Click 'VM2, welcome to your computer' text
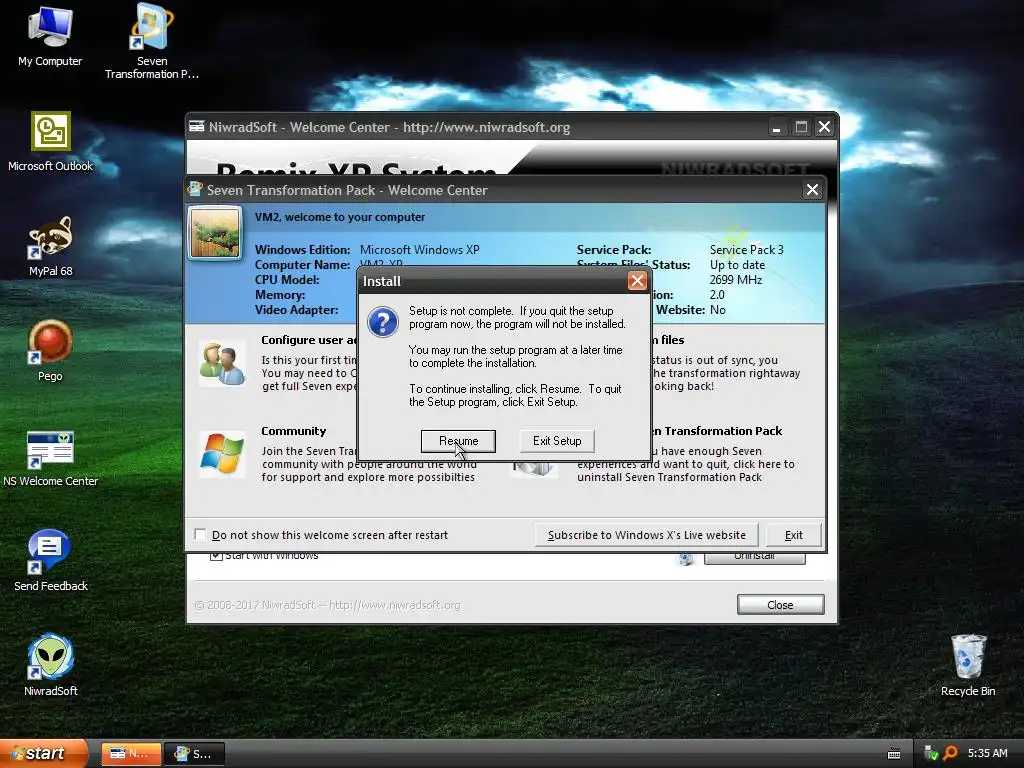Image resolution: width=1024 pixels, height=768 pixels. (x=340, y=217)
